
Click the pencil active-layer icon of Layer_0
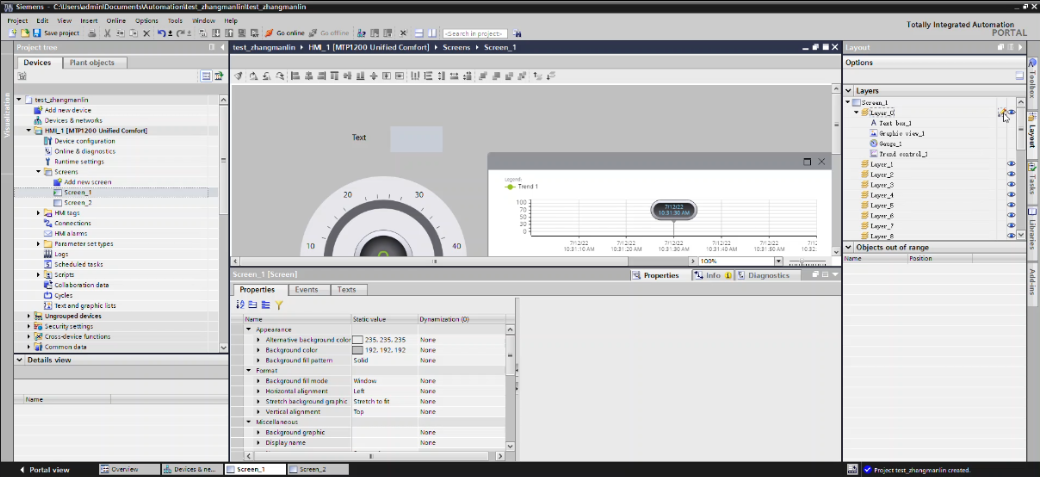(1002, 113)
